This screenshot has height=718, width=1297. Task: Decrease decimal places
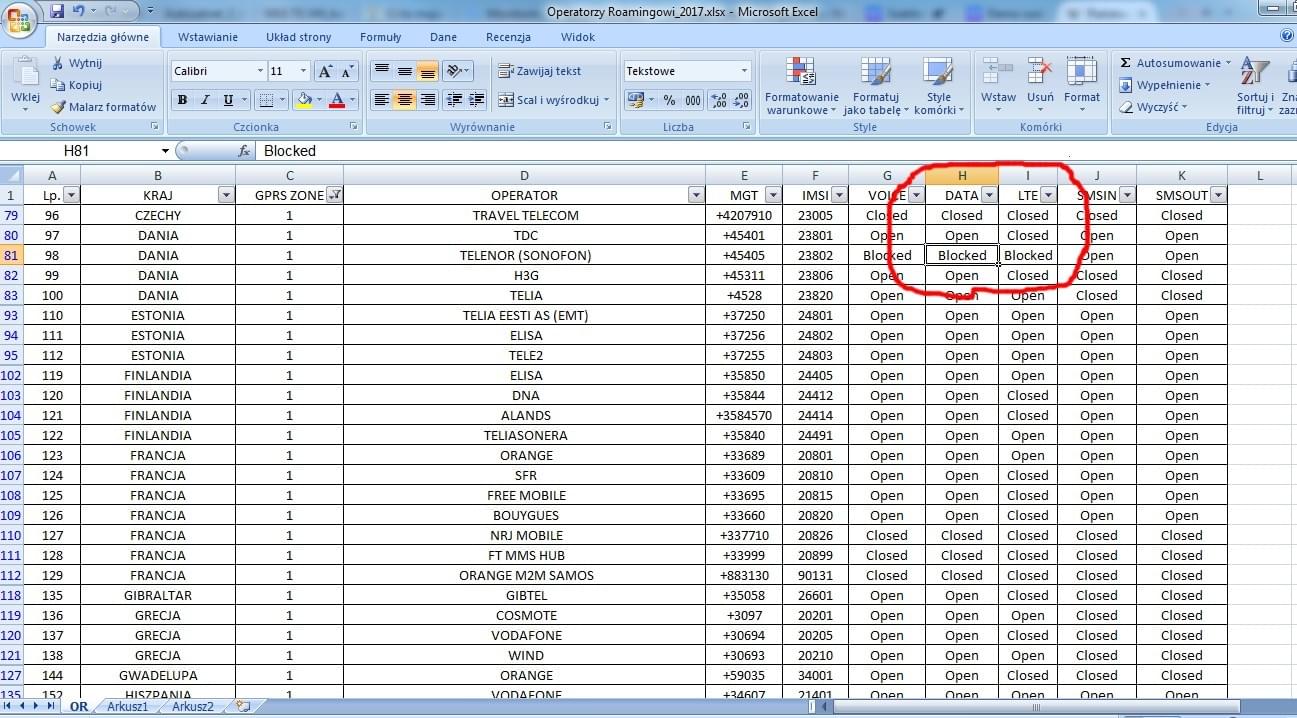pos(741,100)
